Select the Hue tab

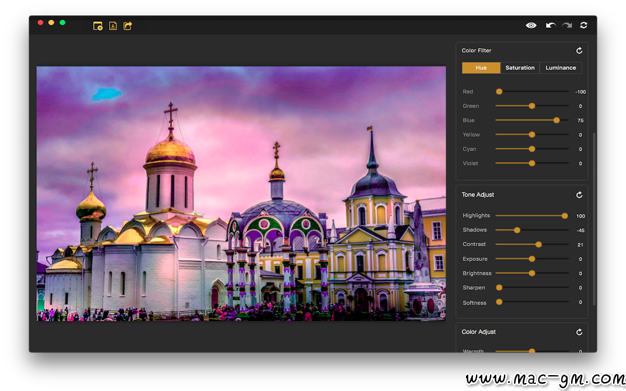coord(481,68)
